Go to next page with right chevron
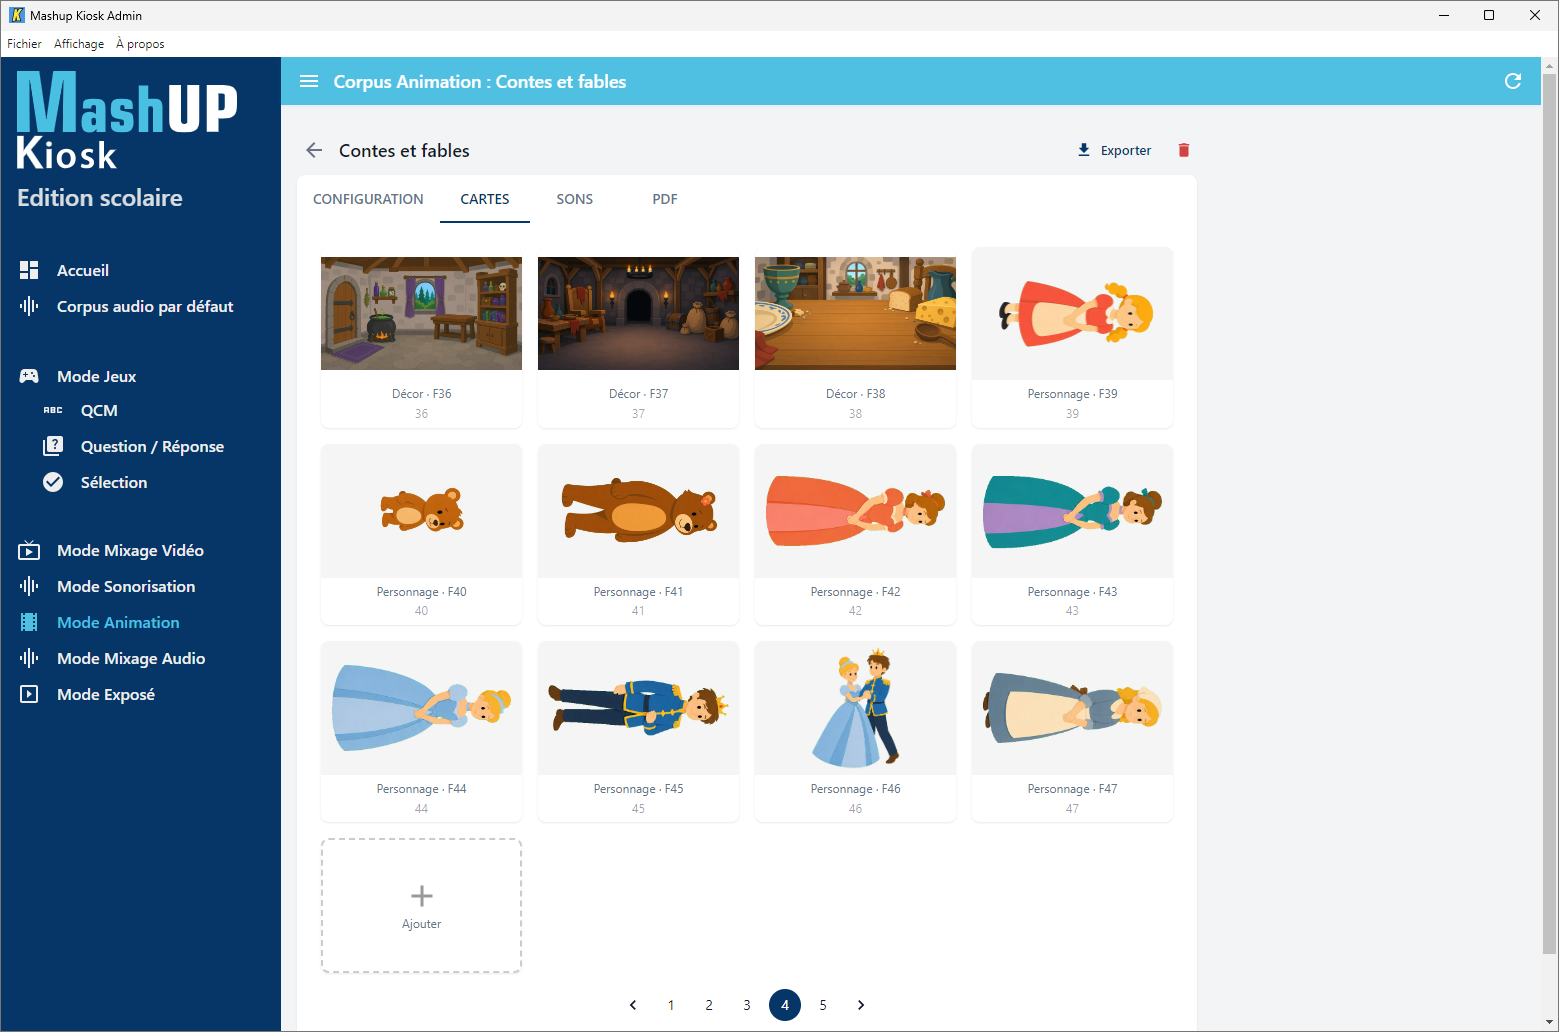 [x=861, y=1005]
